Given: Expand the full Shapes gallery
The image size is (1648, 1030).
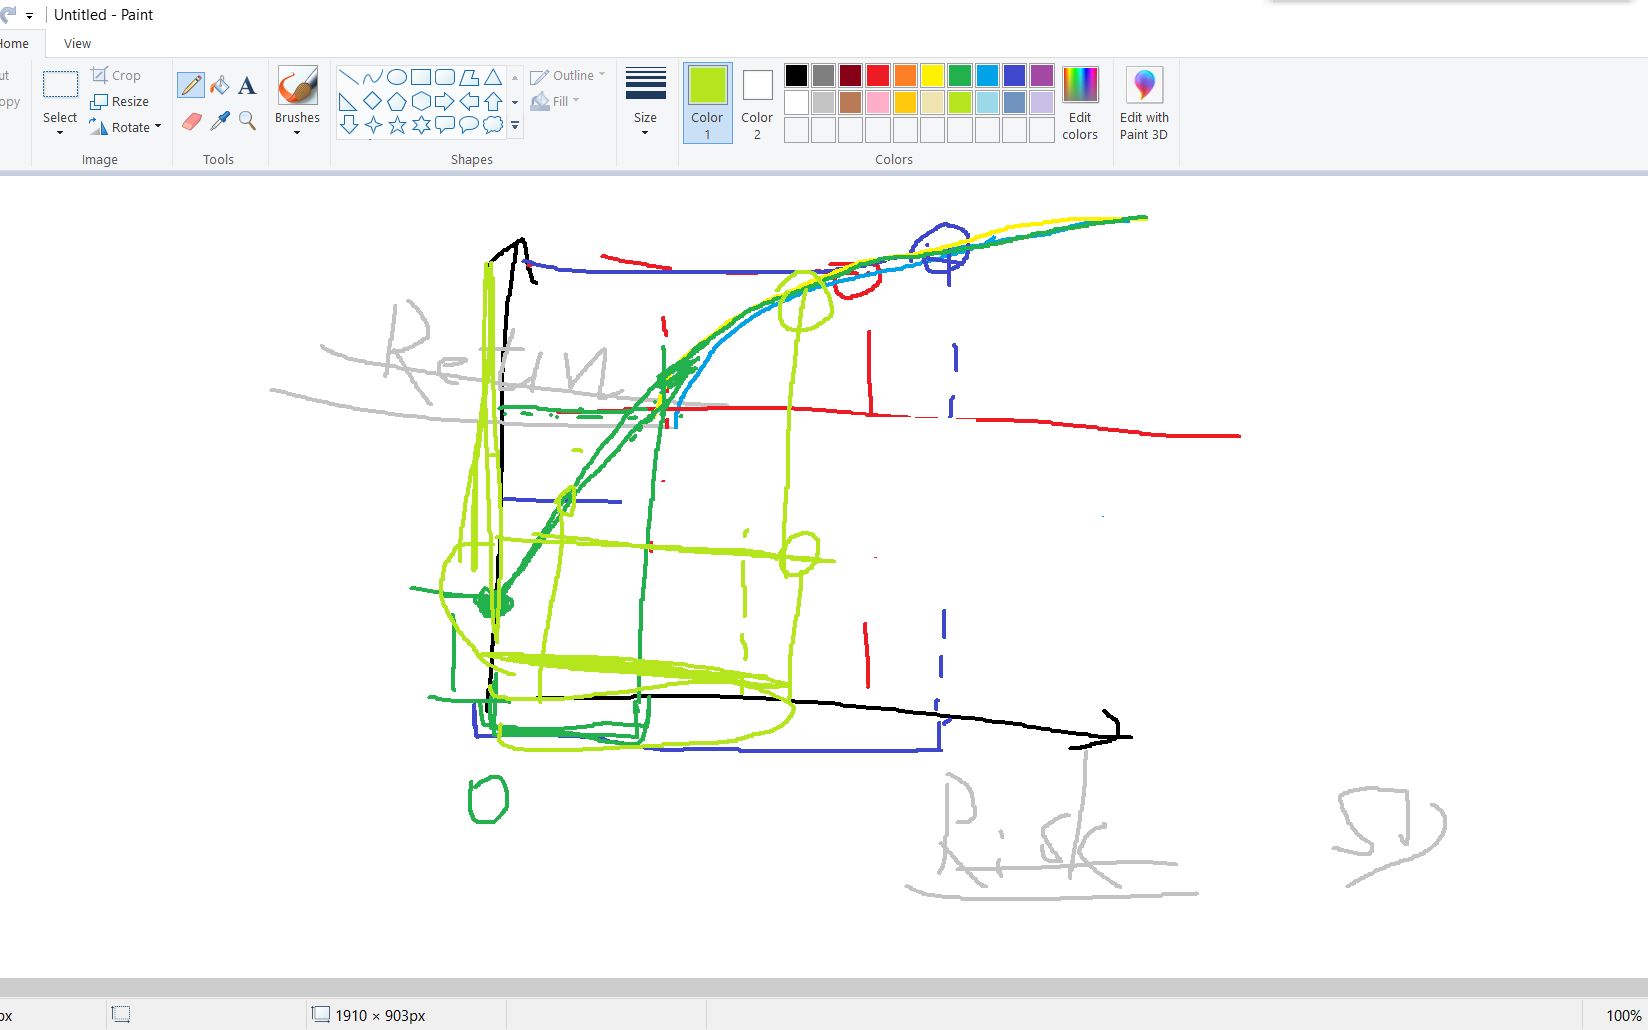Looking at the screenshot, I should click(515, 126).
